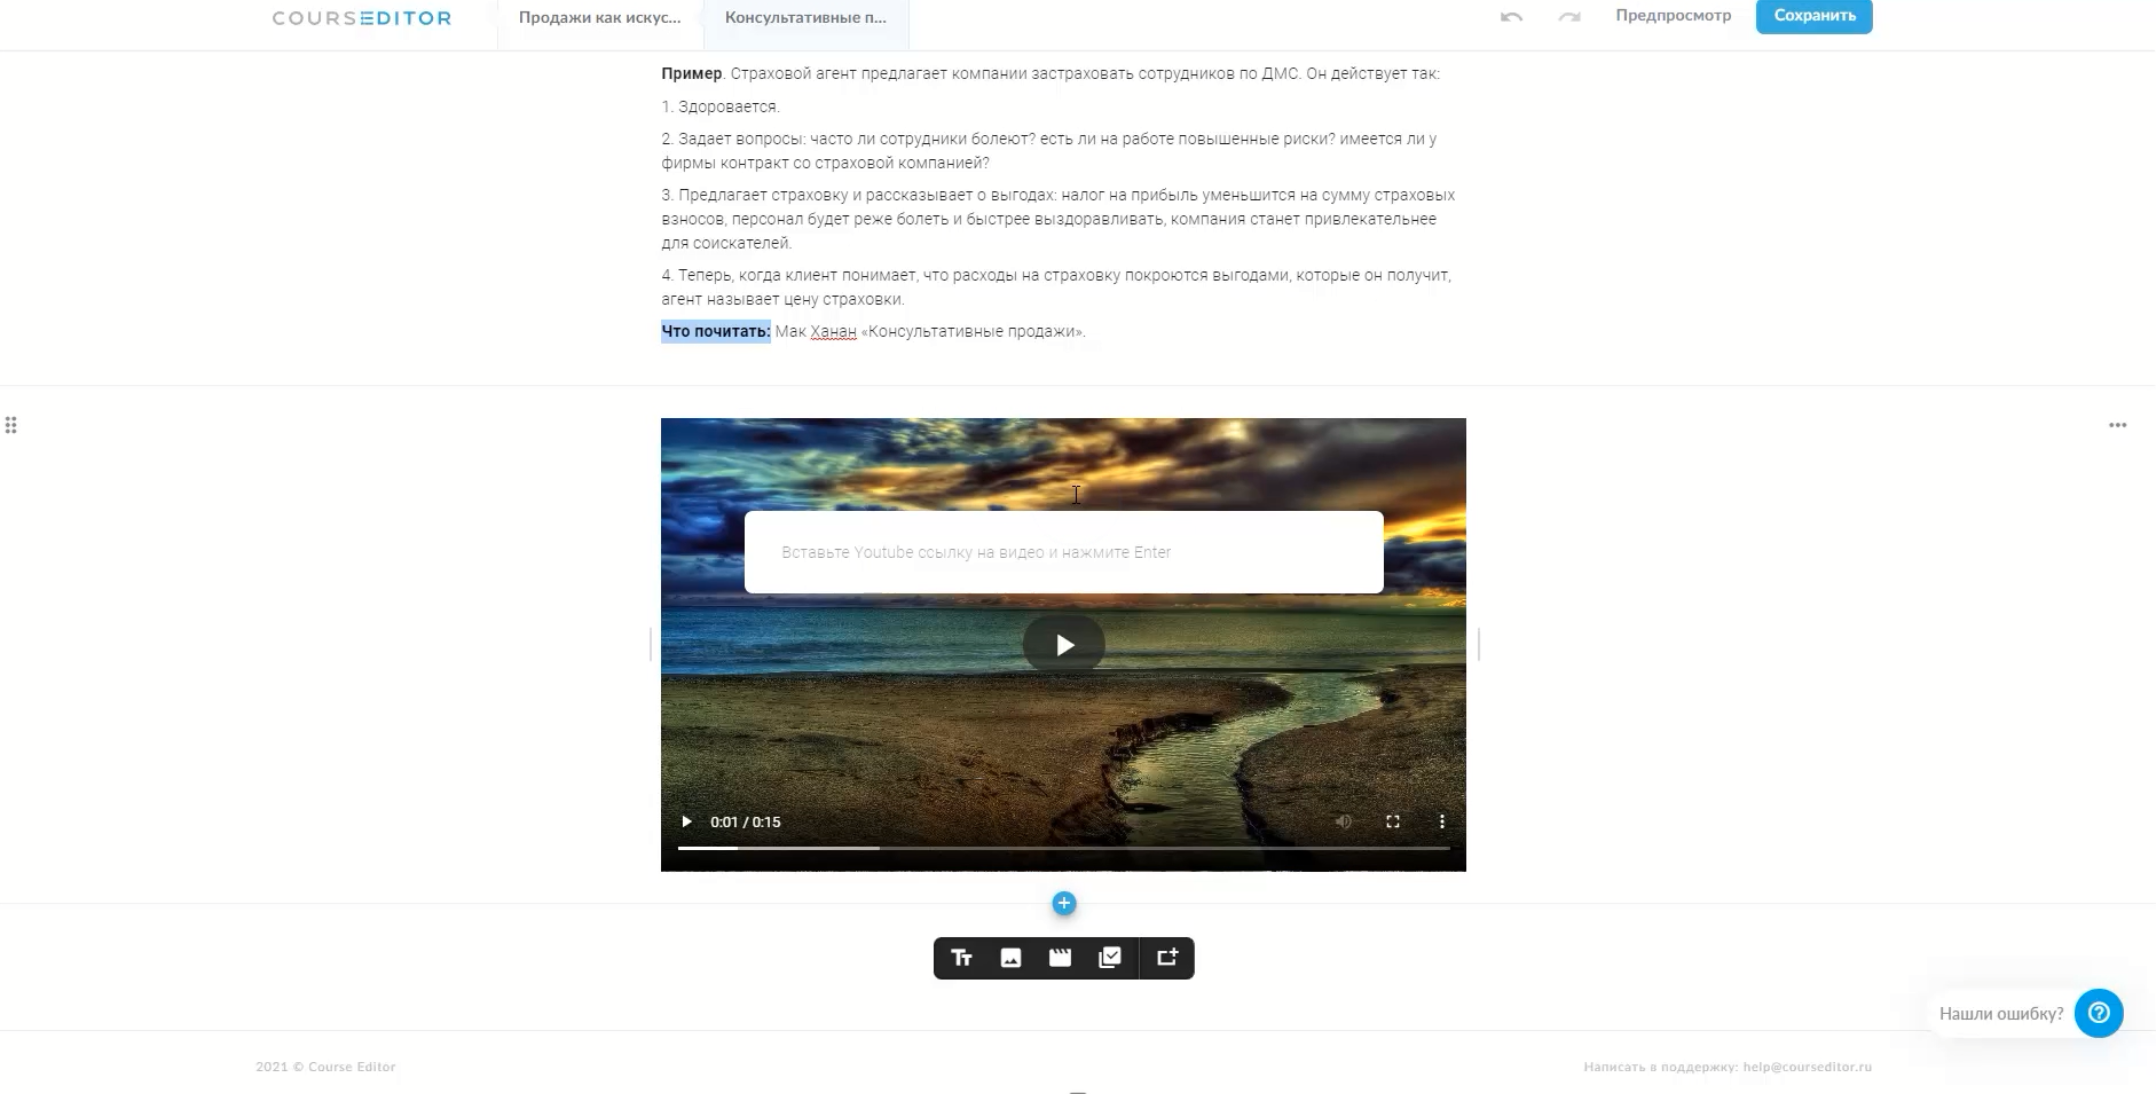Screen dimensions: 2156x1094
Task: Enter fullscreen mode on the video
Action: pos(1393,821)
